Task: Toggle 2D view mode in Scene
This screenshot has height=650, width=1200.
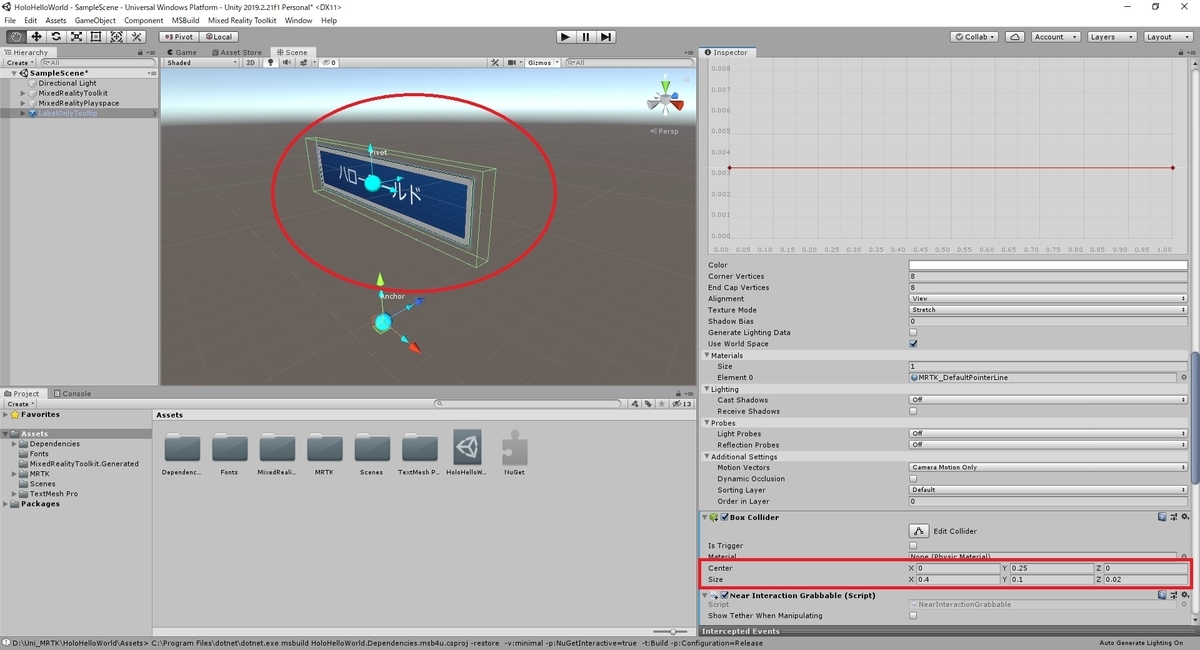Action: (x=251, y=62)
